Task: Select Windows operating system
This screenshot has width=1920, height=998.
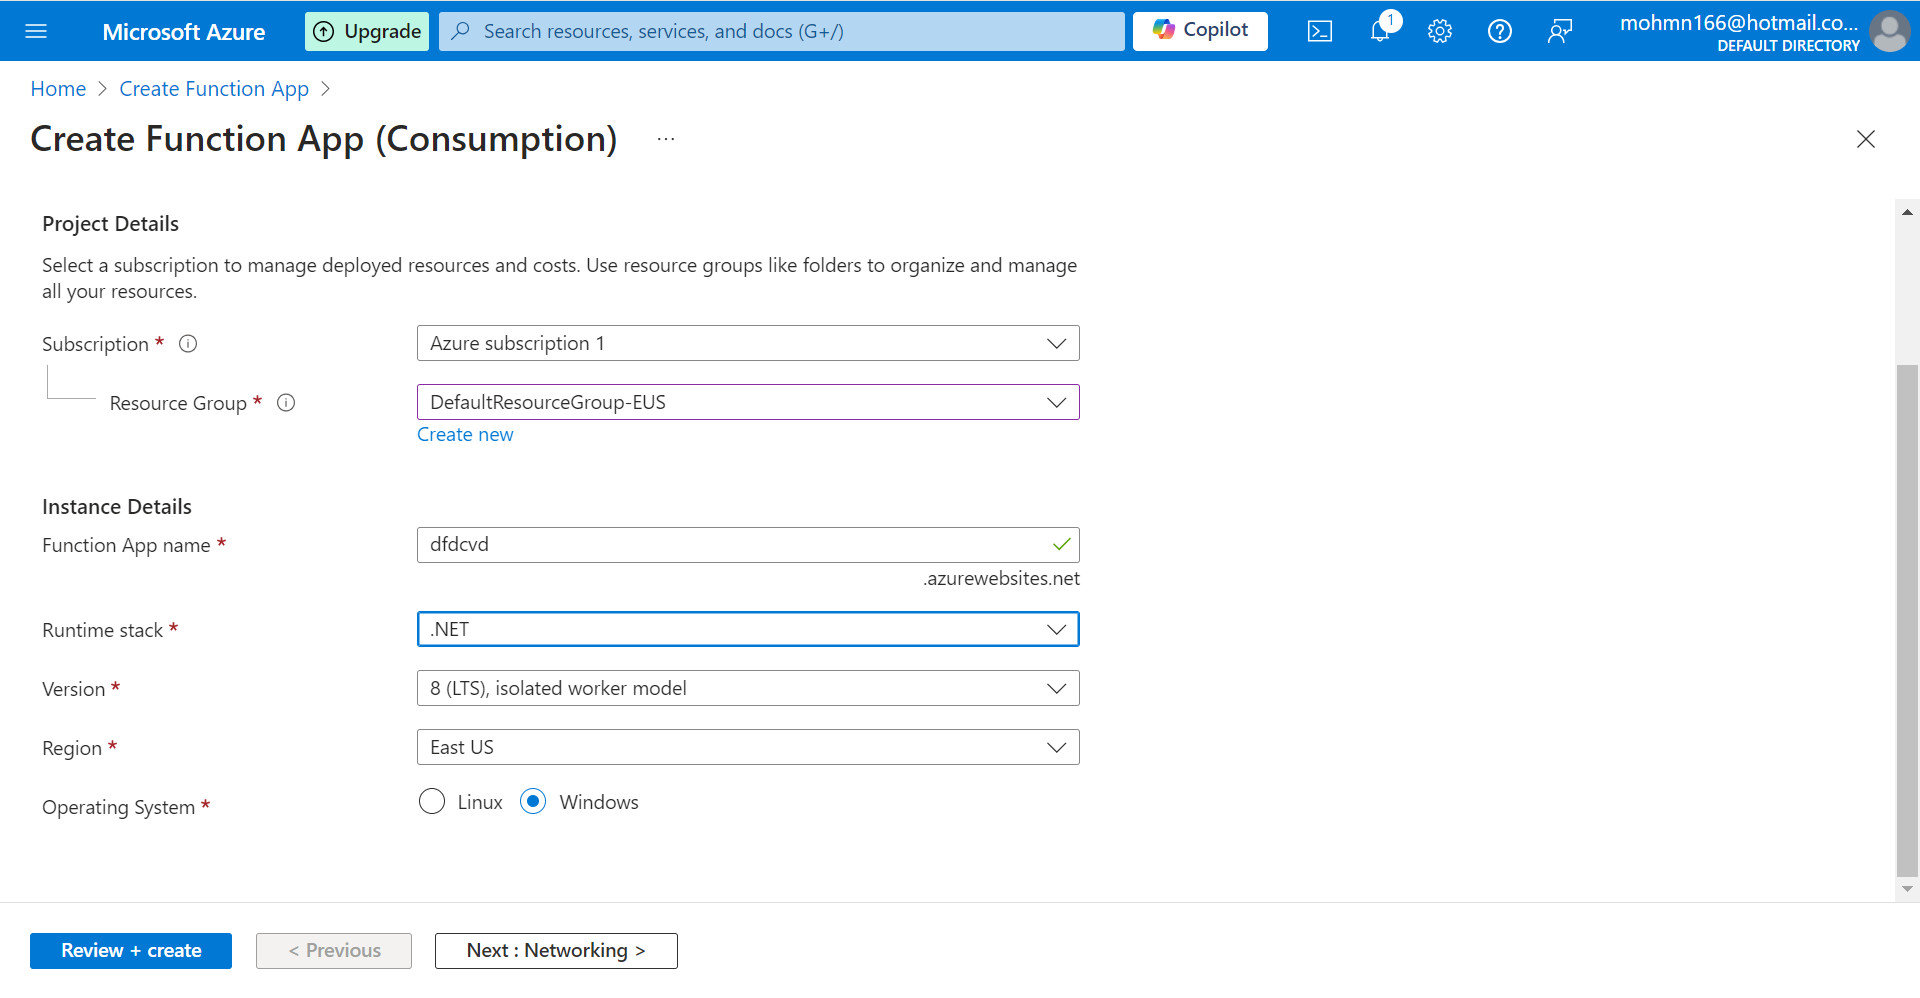Action: point(533,802)
